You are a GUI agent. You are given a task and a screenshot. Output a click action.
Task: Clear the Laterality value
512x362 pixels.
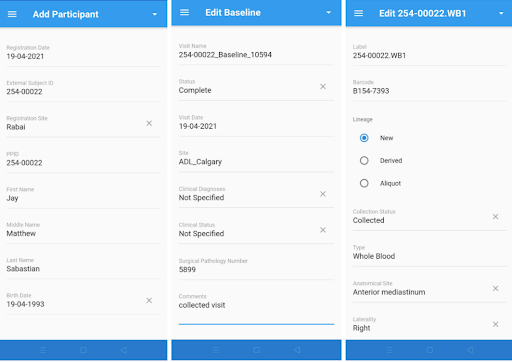[495, 324]
